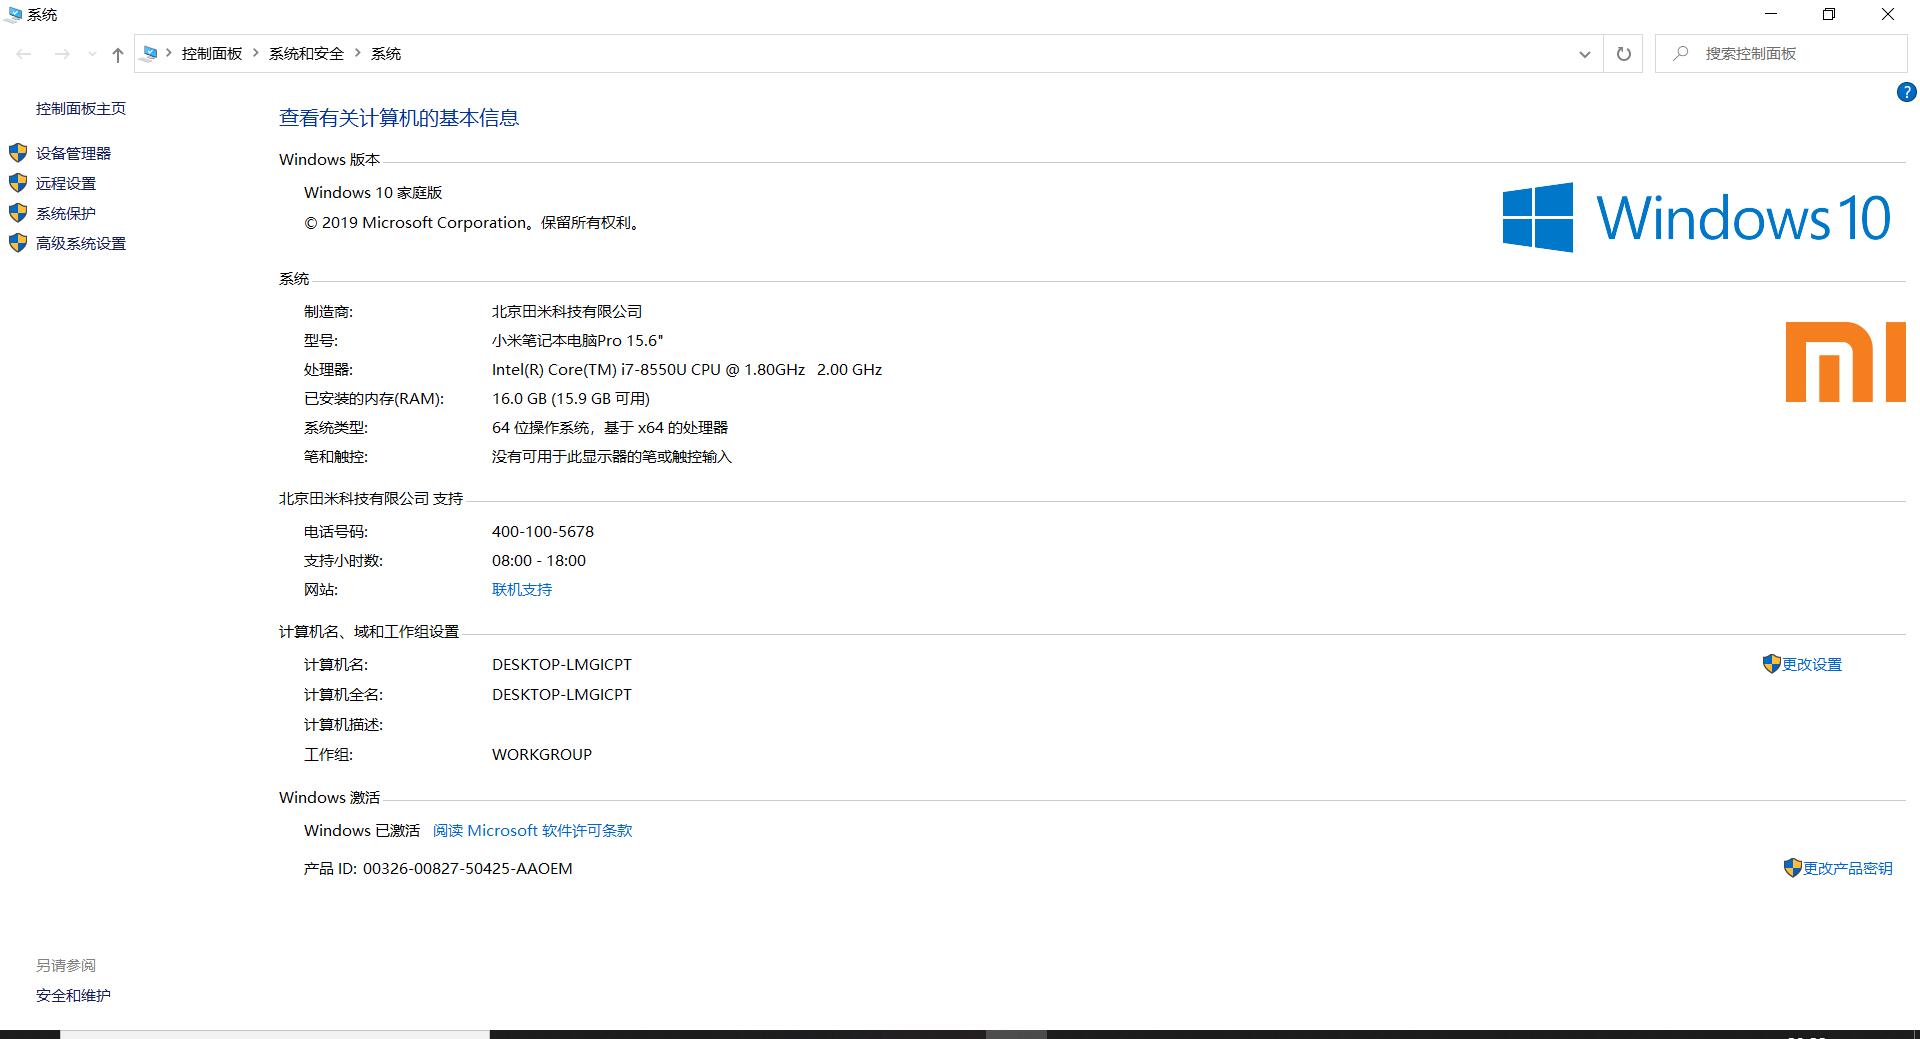The width and height of the screenshot is (1920, 1039).
Task: Click the help question mark icon
Action: [1905, 91]
